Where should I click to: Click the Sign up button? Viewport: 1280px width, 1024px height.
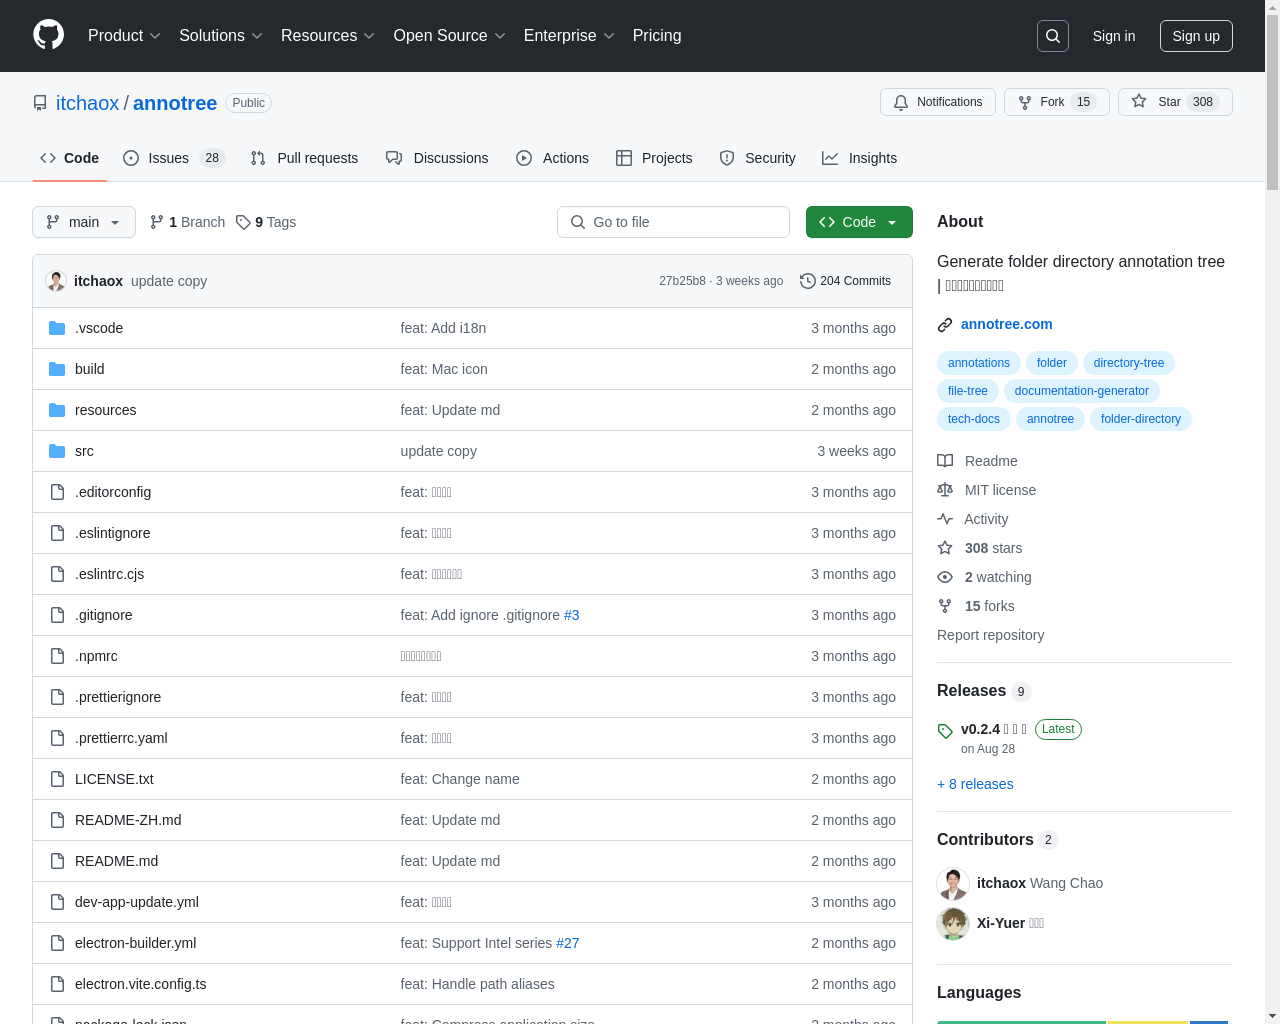point(1196,36)
